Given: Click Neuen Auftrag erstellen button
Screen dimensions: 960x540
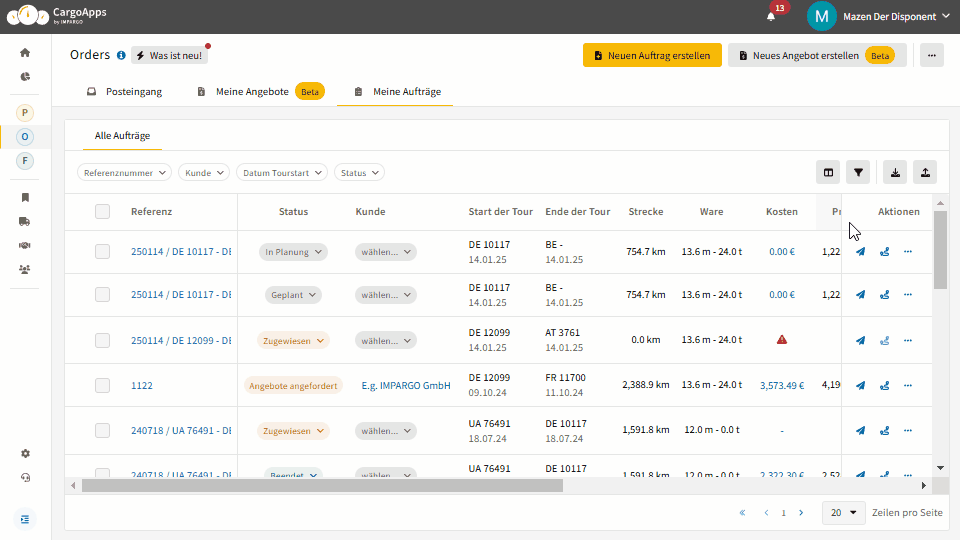Looking at the screenshot, I should click(x=652, y=55).
